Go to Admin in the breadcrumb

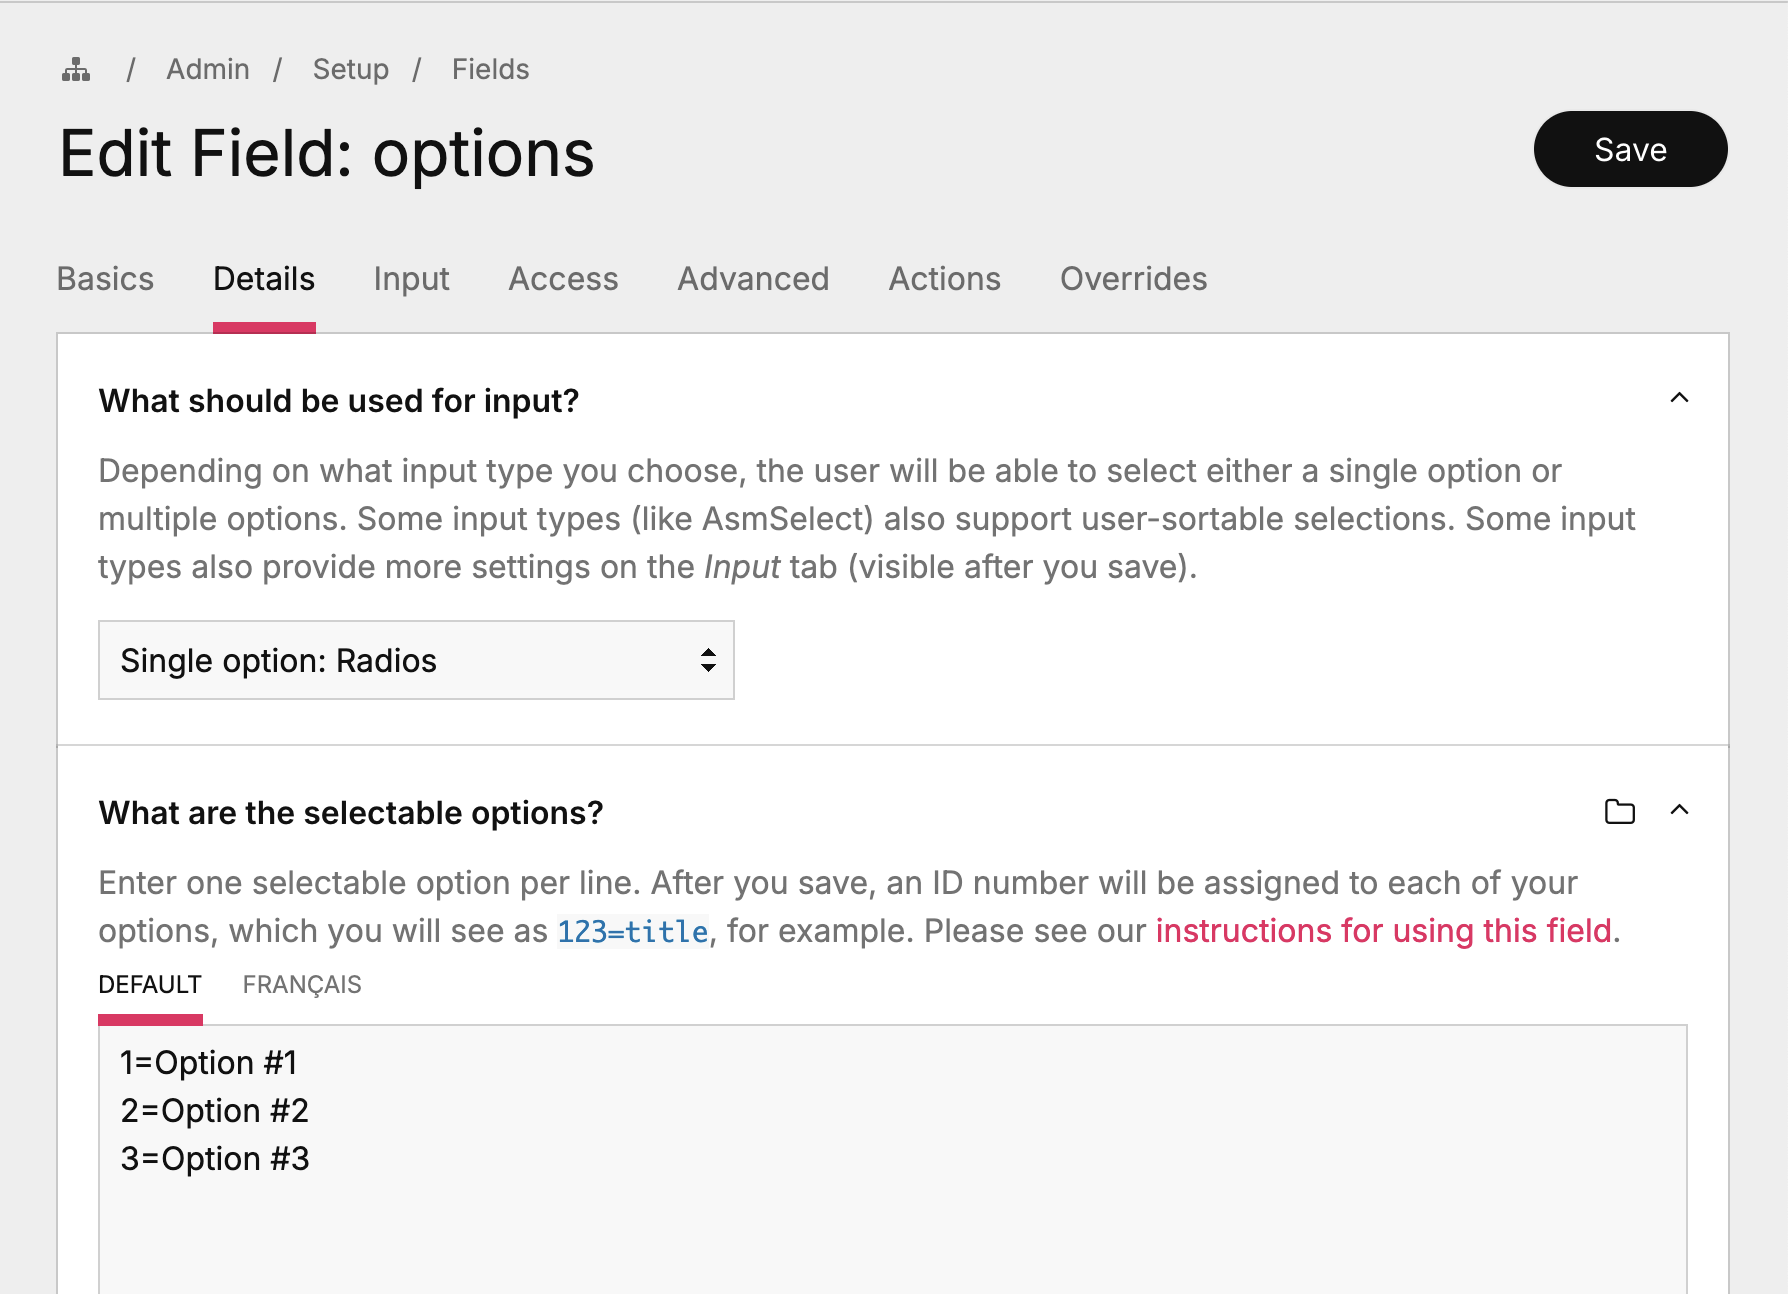click(x=208, y=70)
